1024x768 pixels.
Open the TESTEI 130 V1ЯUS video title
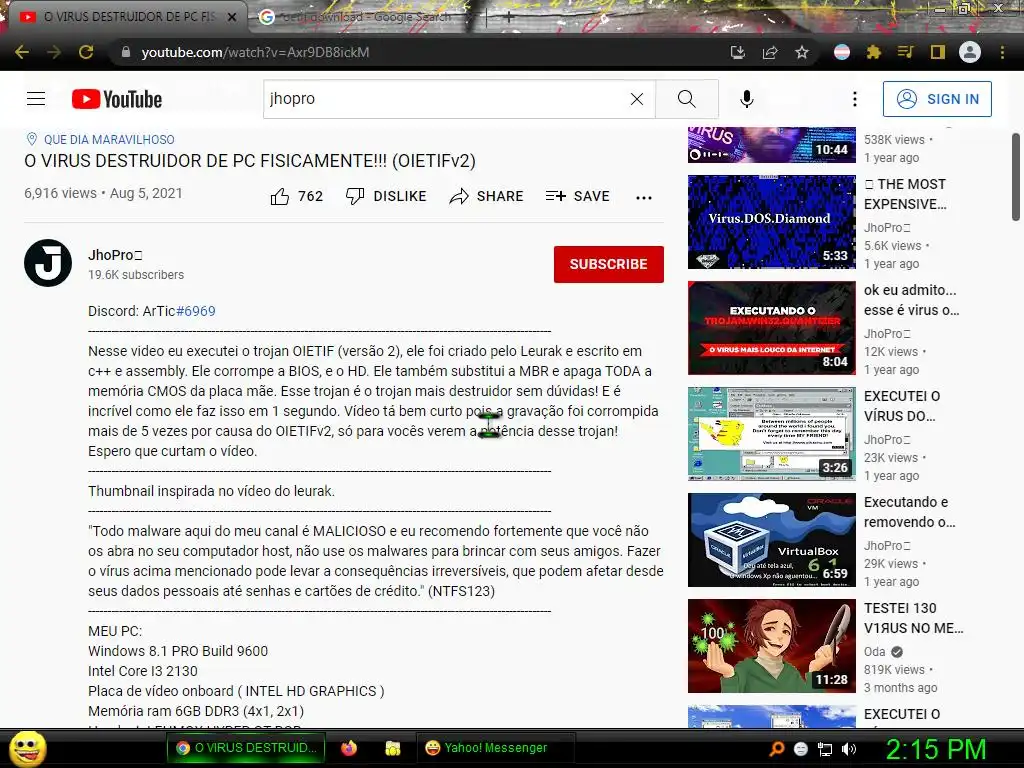coord(914,618)
